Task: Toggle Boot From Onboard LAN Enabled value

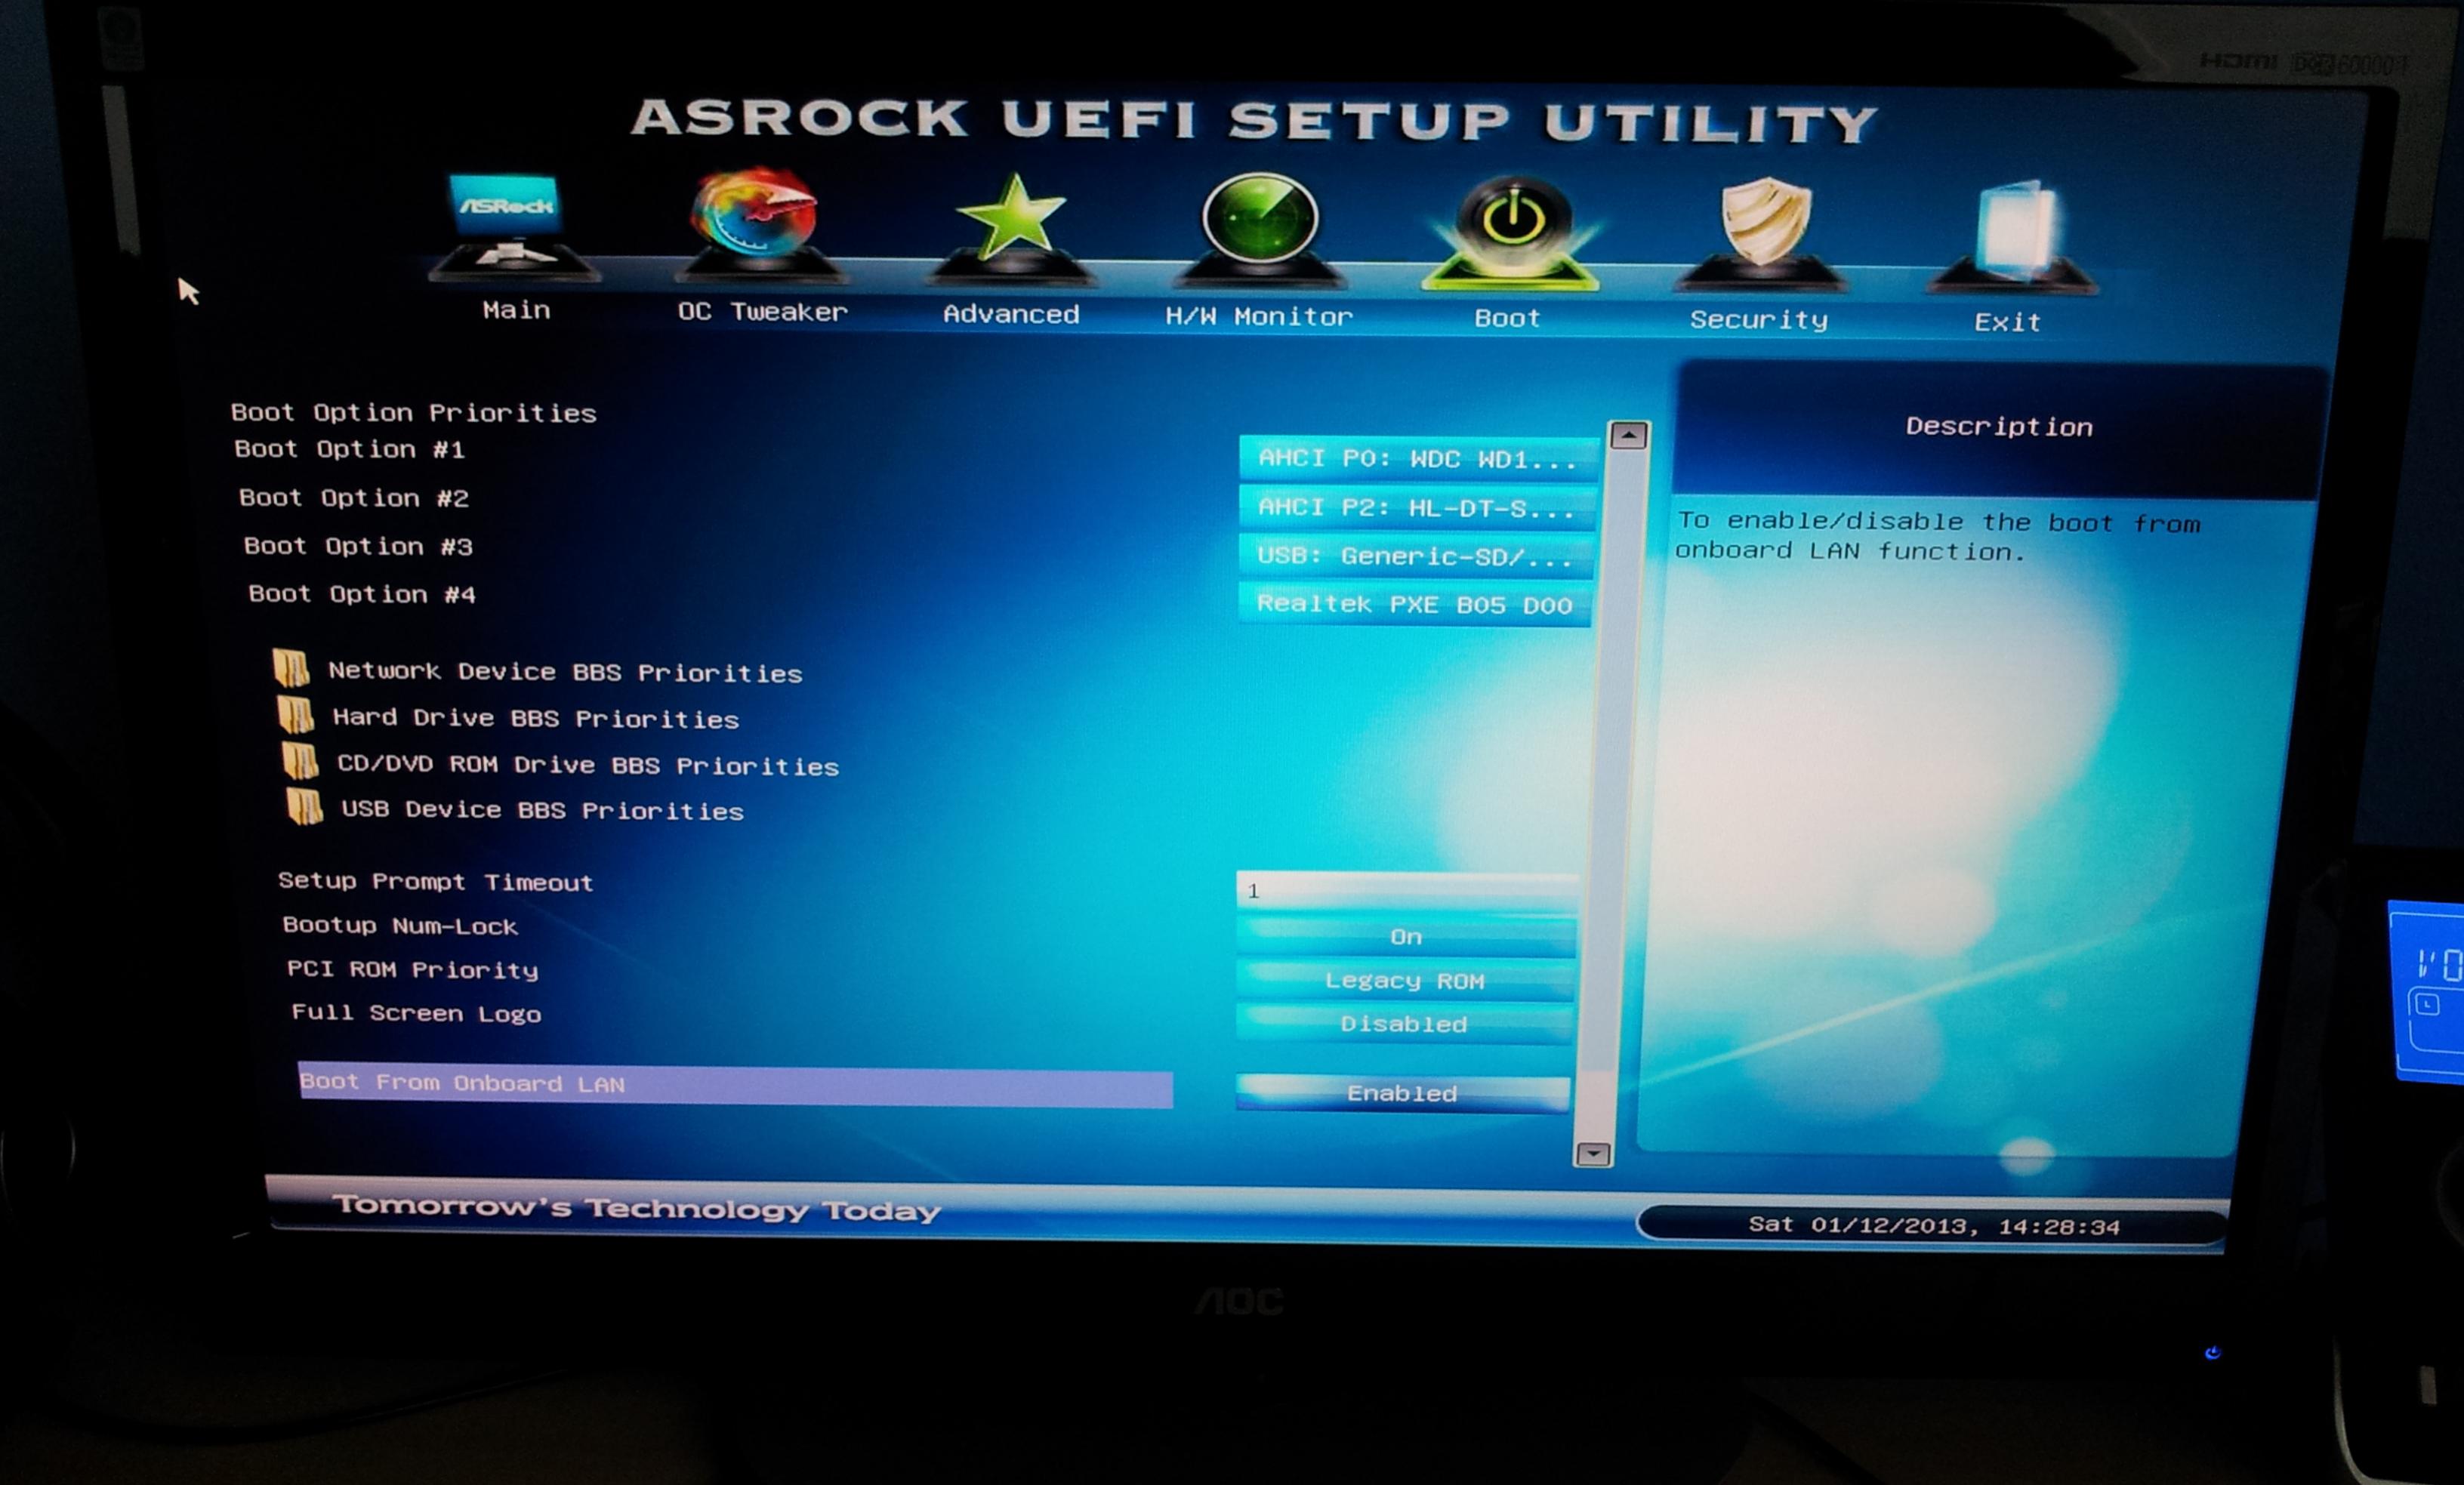Action: click(x=1402, y=1093)
